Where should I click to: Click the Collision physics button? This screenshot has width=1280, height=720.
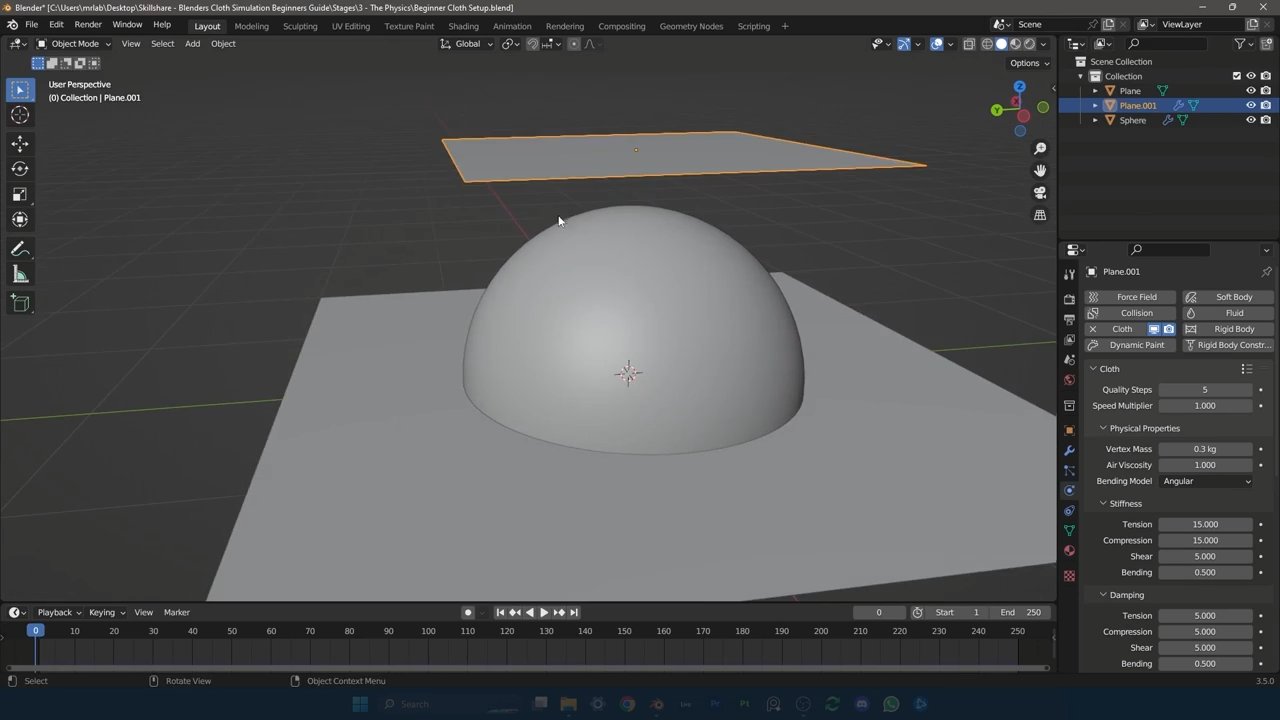coord(1130,313)
